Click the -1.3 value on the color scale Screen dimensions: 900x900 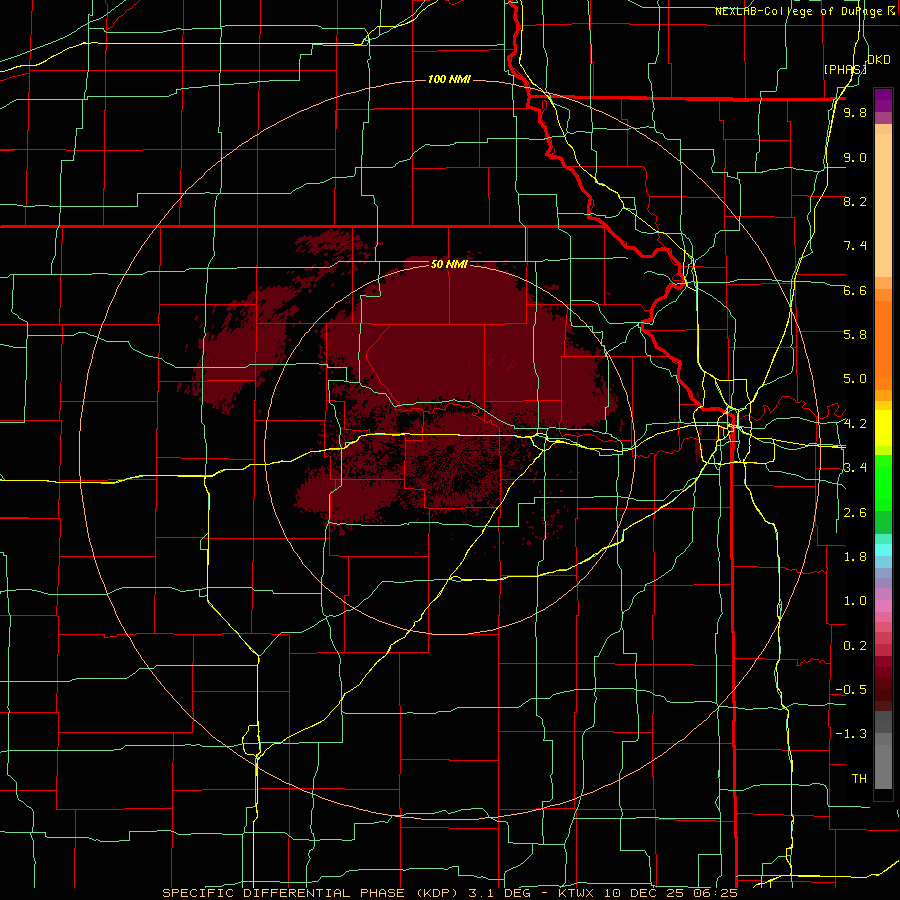tap(851, 734)
